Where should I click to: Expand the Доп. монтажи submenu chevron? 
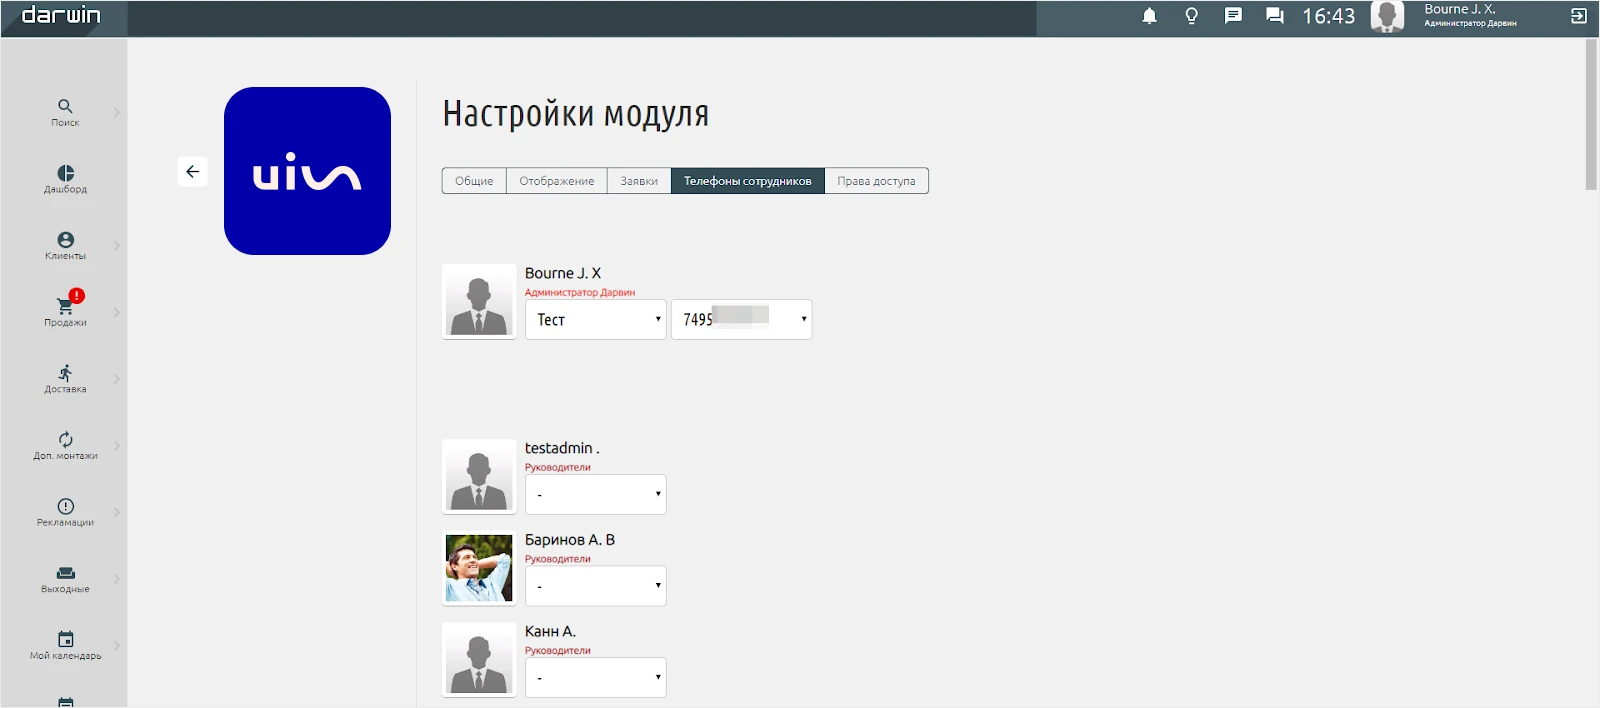pyautogui.click(x=117, y=445)
